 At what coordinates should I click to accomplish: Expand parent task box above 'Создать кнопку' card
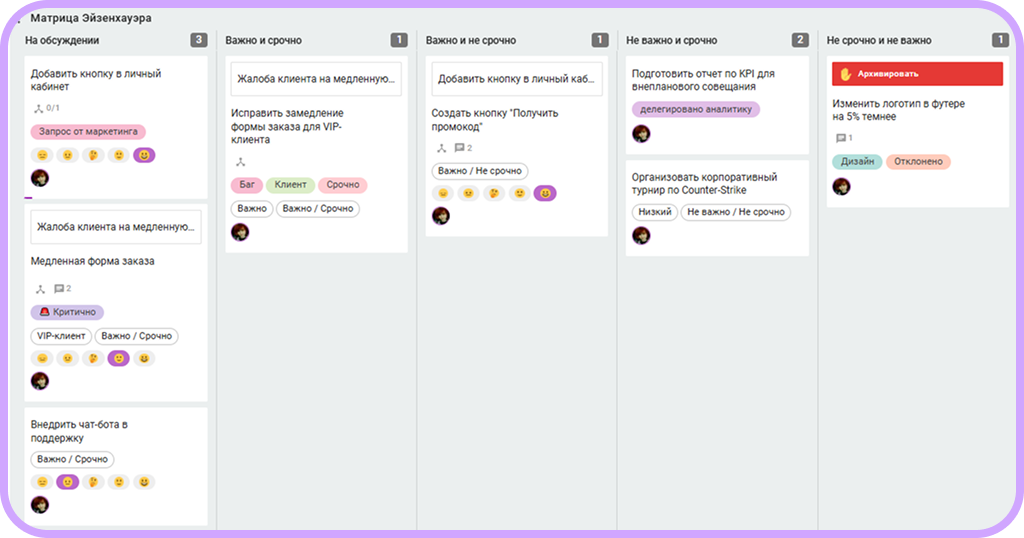pos(516,79)
